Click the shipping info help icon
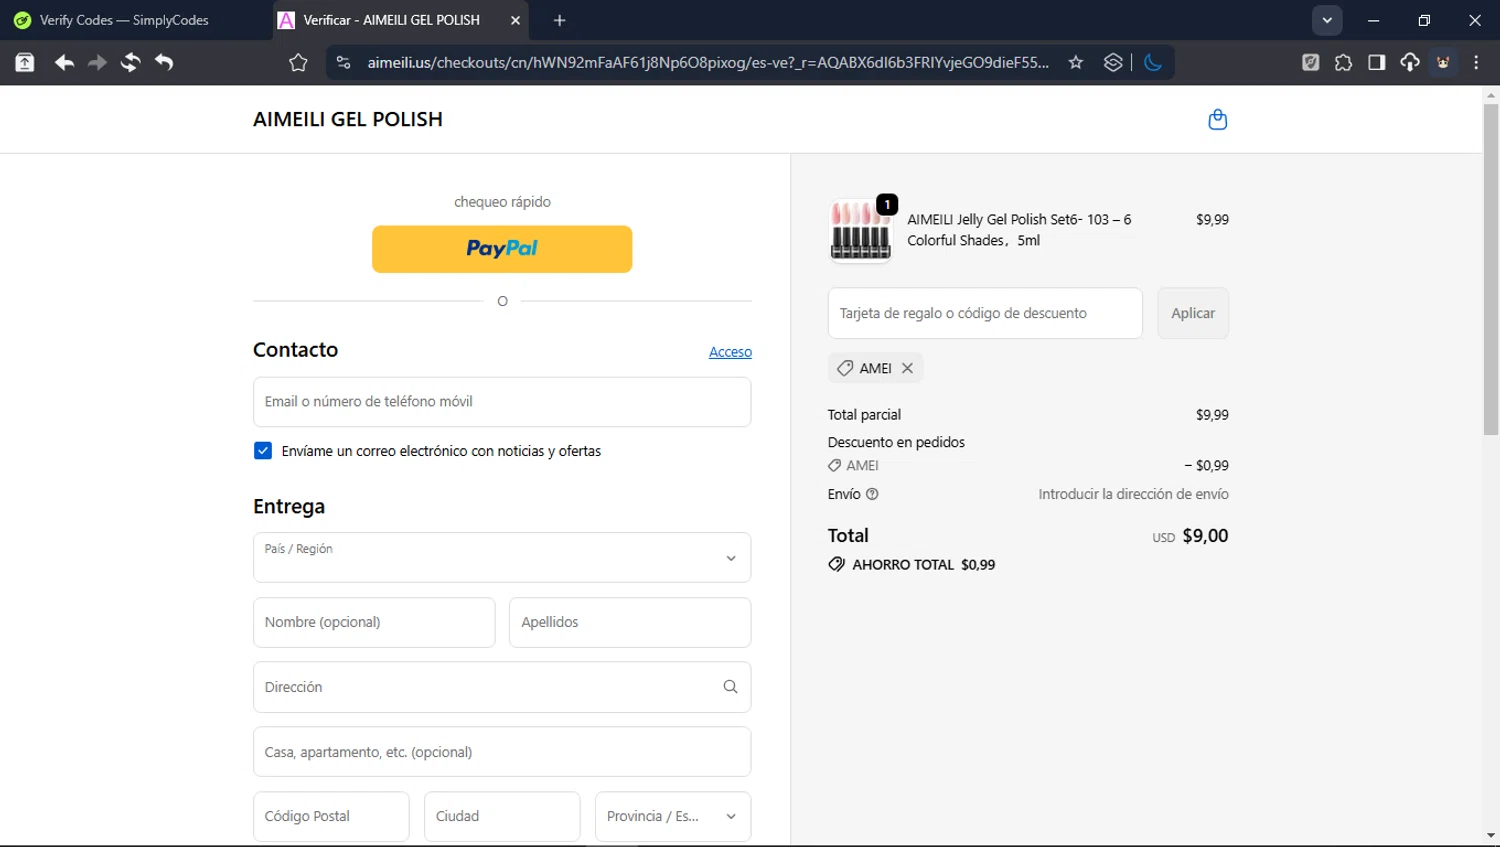This screenshot has width=1500, height=847. (x=872, y=494)
